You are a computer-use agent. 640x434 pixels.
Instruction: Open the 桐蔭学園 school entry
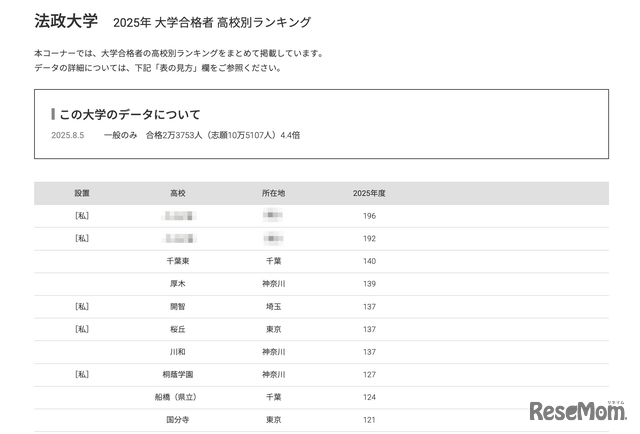177,374
